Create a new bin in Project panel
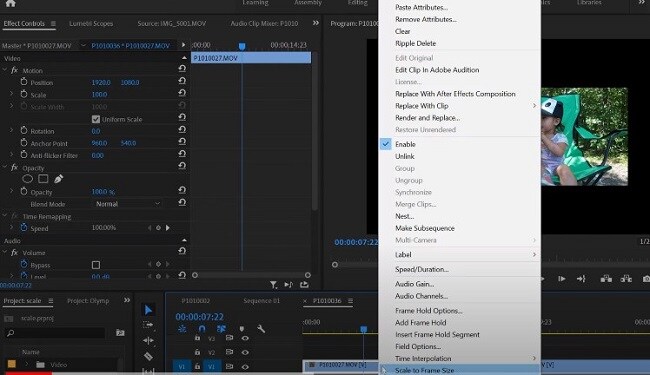650x375 pixels. tap(120, 332)
